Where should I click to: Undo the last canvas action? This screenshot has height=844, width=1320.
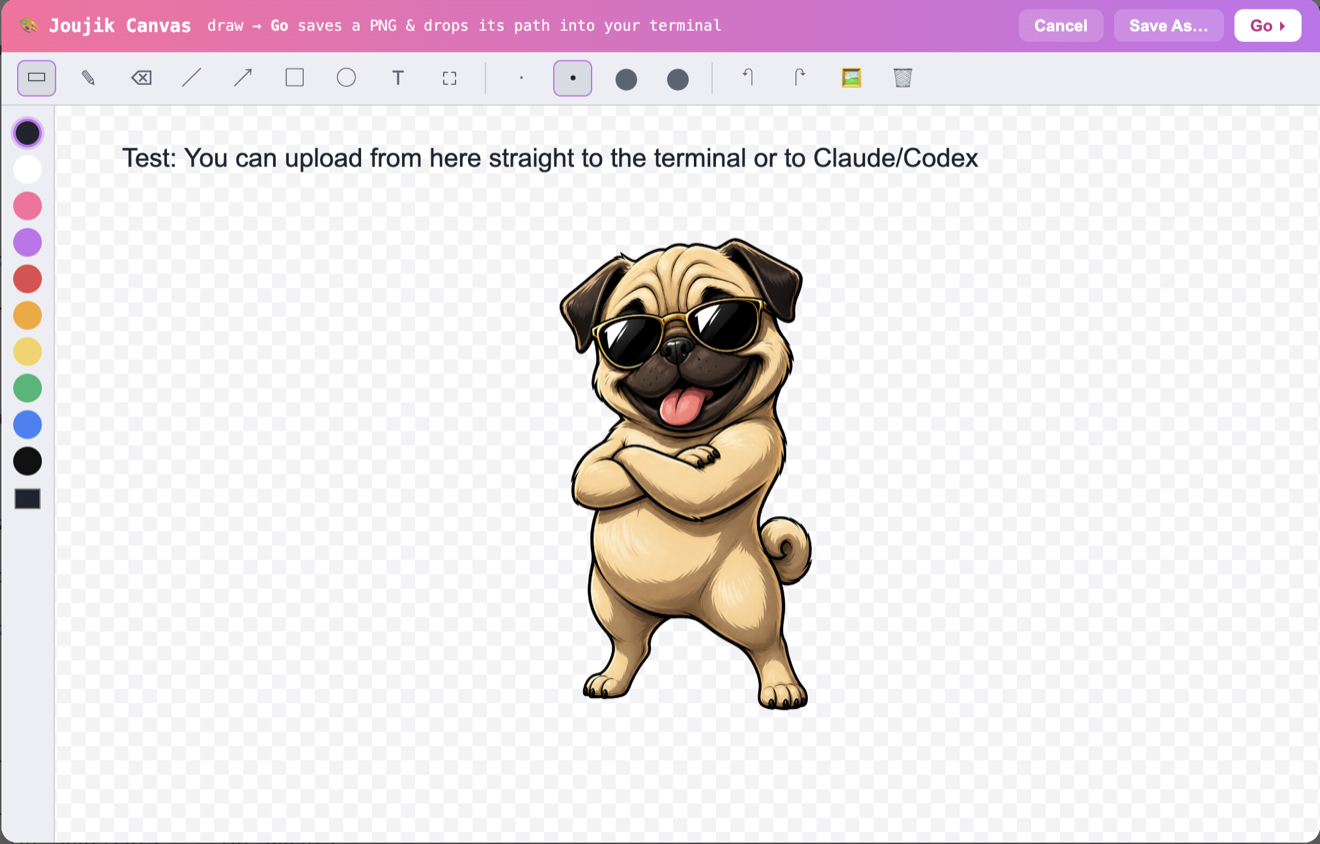point(748,78)
